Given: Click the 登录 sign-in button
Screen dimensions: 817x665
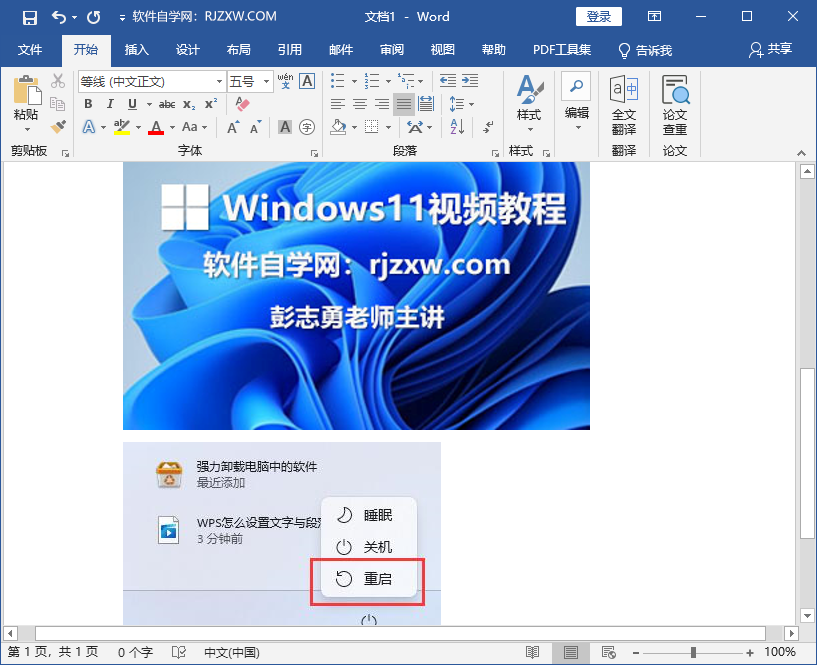Looking at the screenshot, I should pos(598,16).
